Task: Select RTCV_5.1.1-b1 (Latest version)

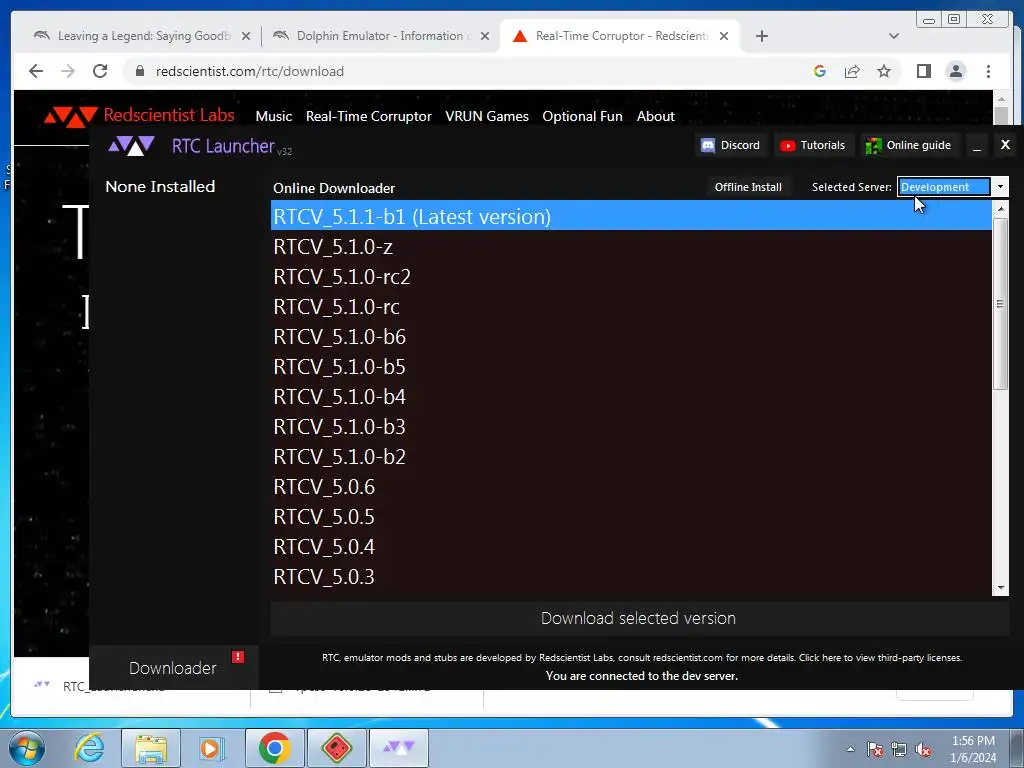Action: pyautogui.click(x=631, y=216)
